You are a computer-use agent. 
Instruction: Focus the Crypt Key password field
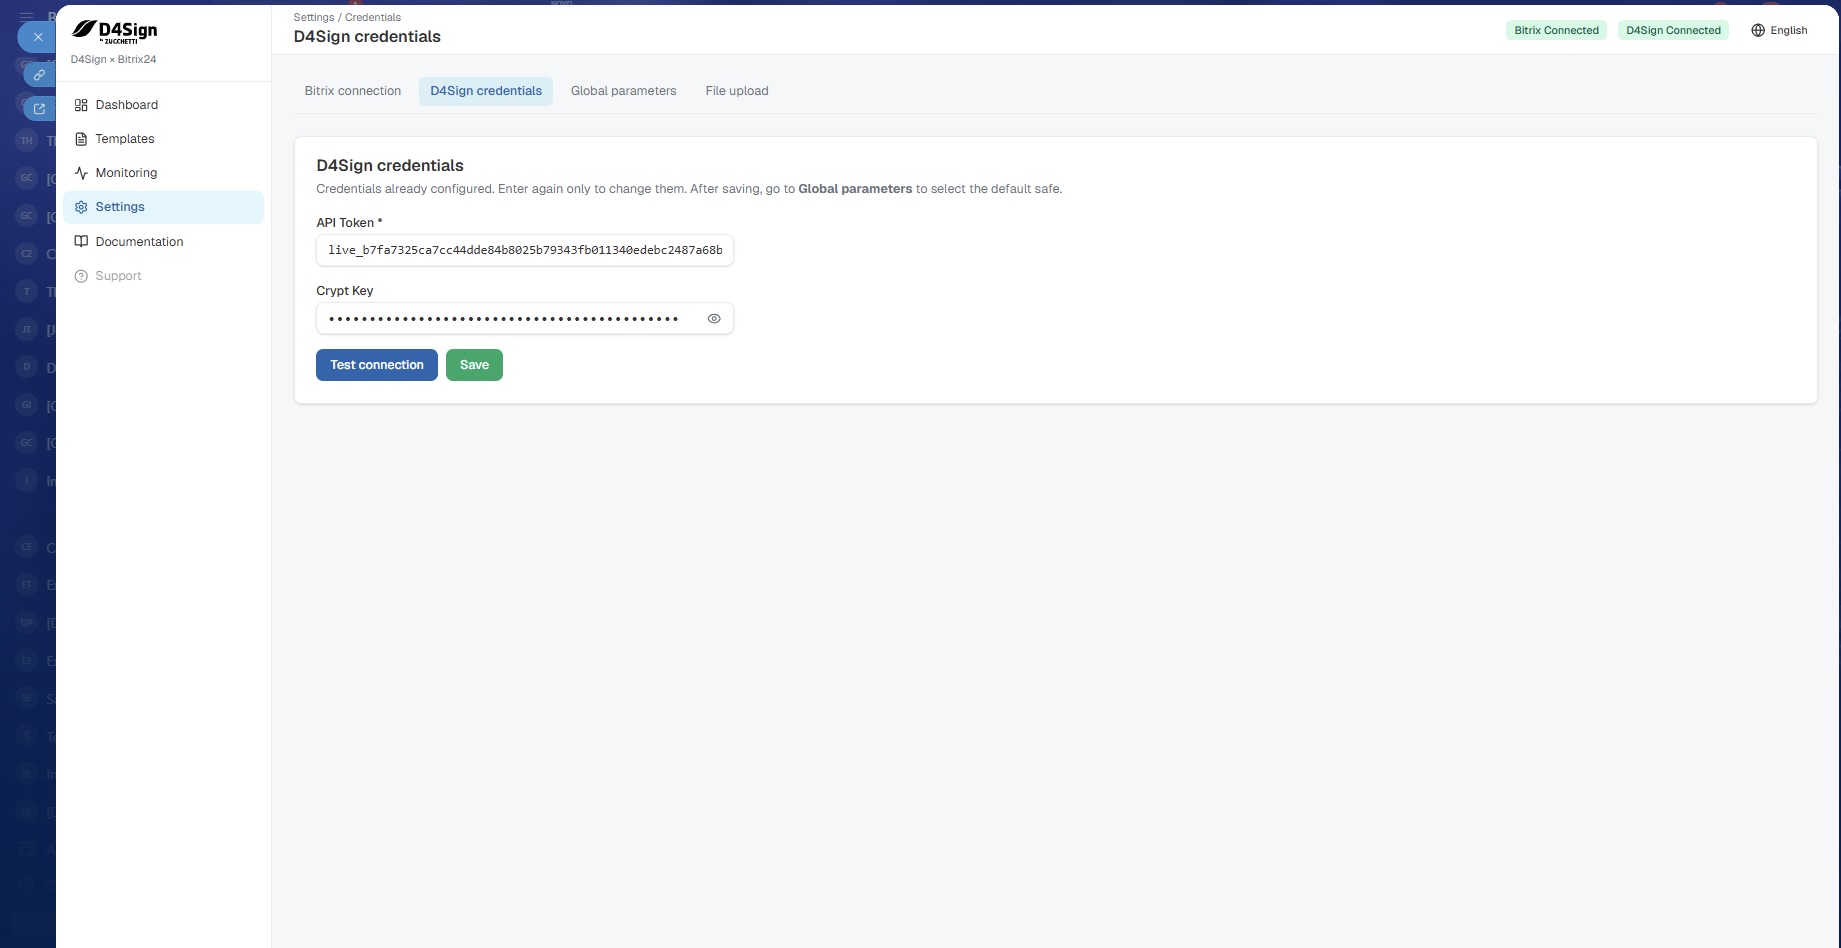click(525, 319)
